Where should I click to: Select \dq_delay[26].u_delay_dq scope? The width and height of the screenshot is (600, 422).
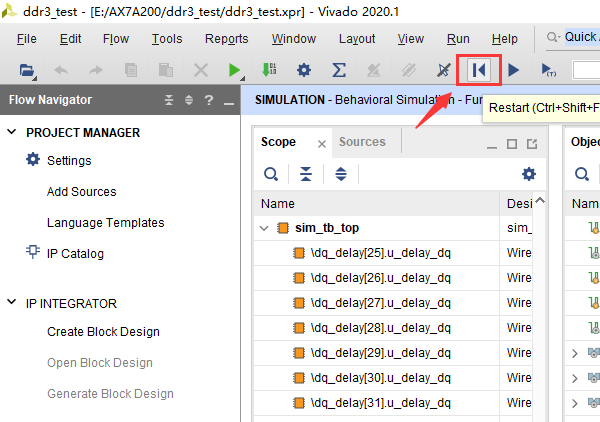click(380, 278)
